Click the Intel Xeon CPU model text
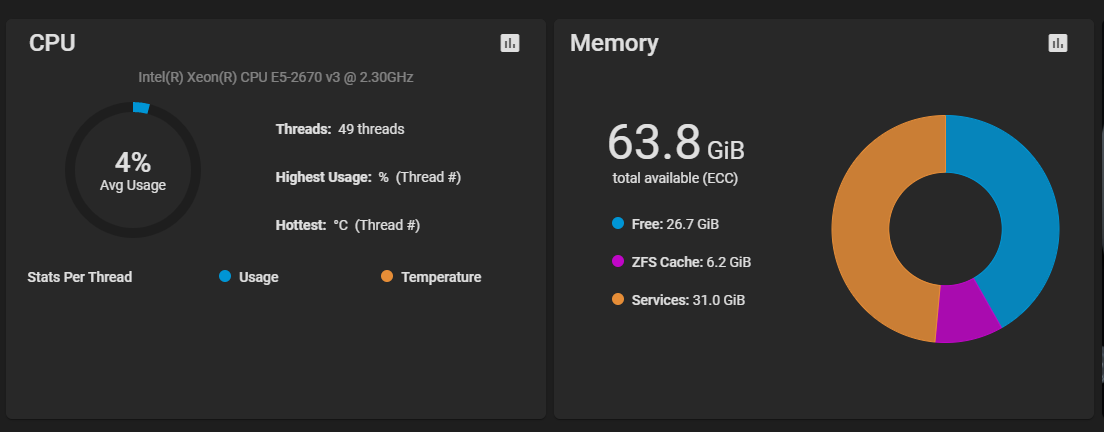Image resolution: width=1104 pixels, height=432 pixels. pos(275,77)
